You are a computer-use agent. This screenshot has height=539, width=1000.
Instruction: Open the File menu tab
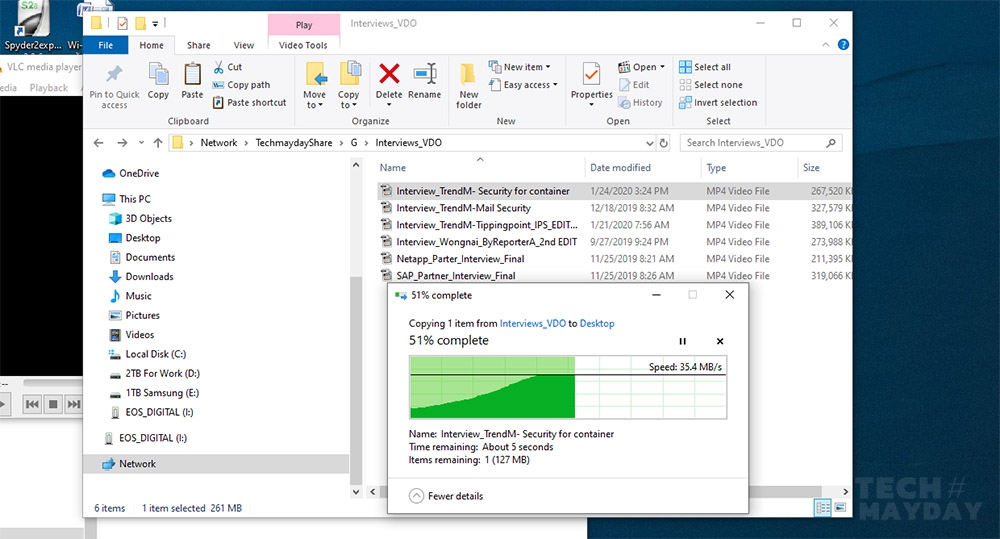(x=106, y=45)
